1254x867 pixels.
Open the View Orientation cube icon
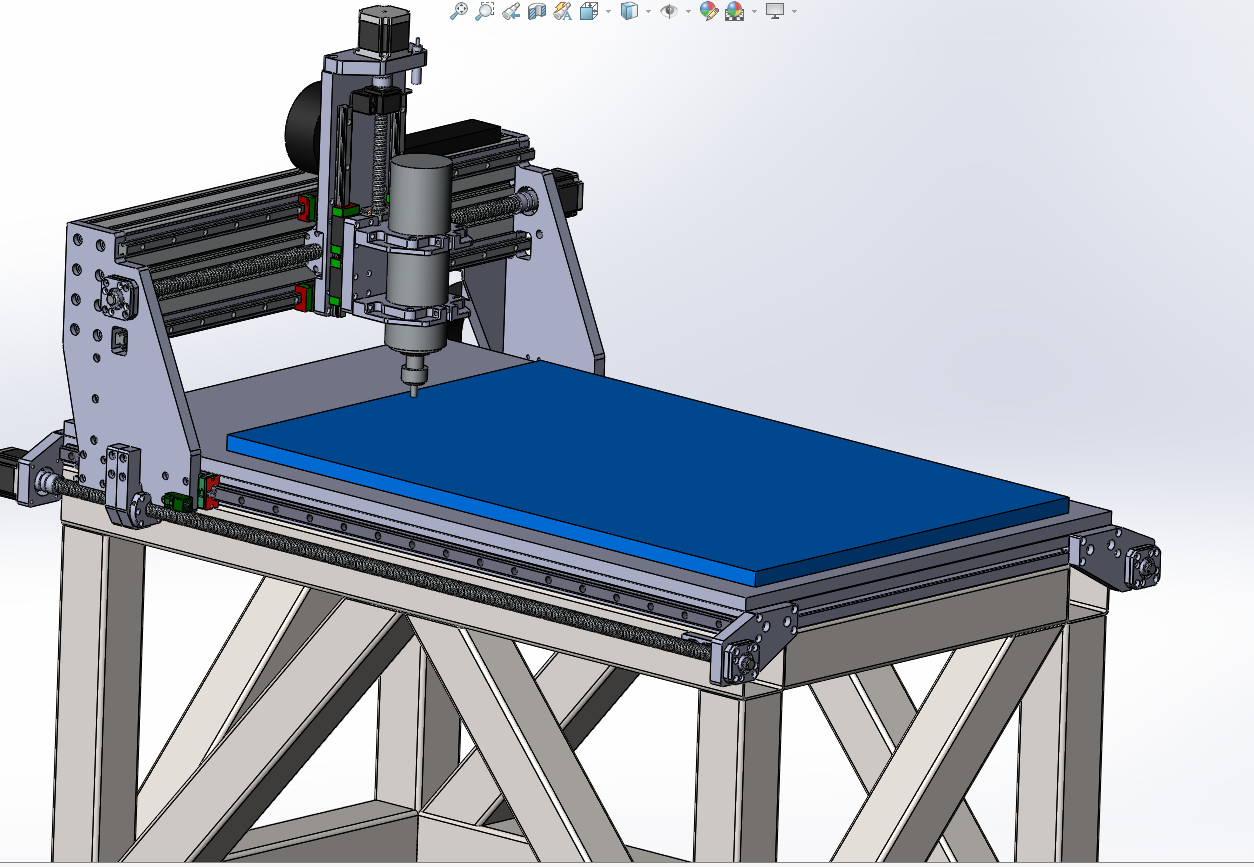tap(588, 11)
